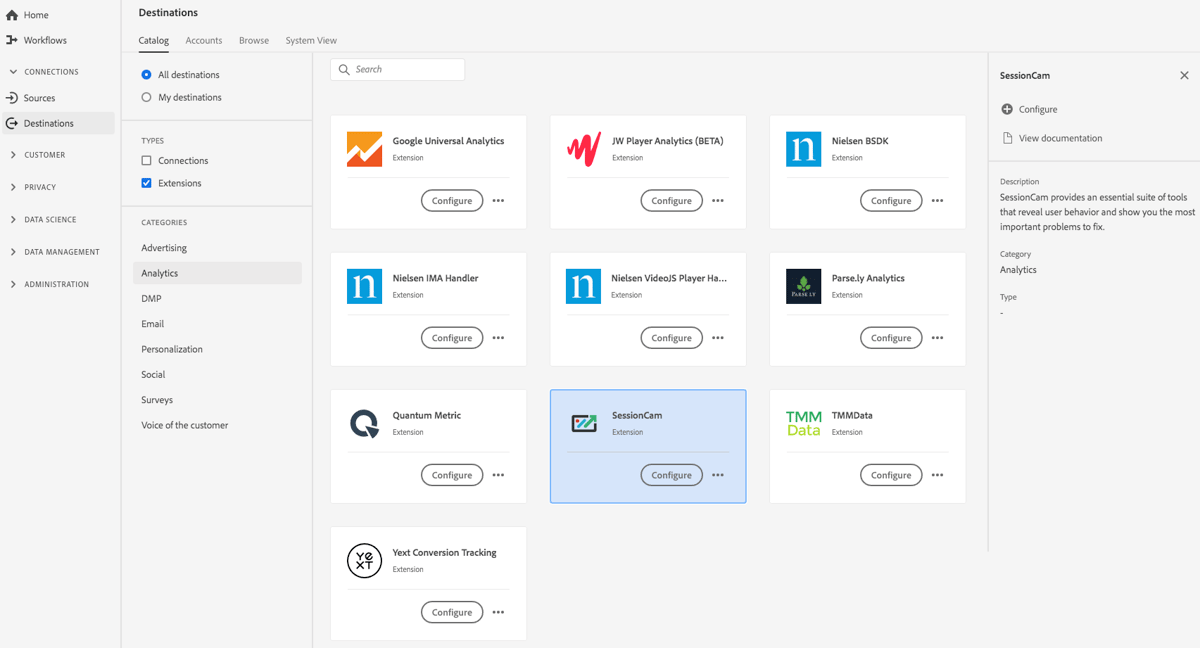Image resolution: width=1200 pixels, height=648 pixels.
Task: Click the SessionCam extension thumbnail icon
Action: pos(583,422)
